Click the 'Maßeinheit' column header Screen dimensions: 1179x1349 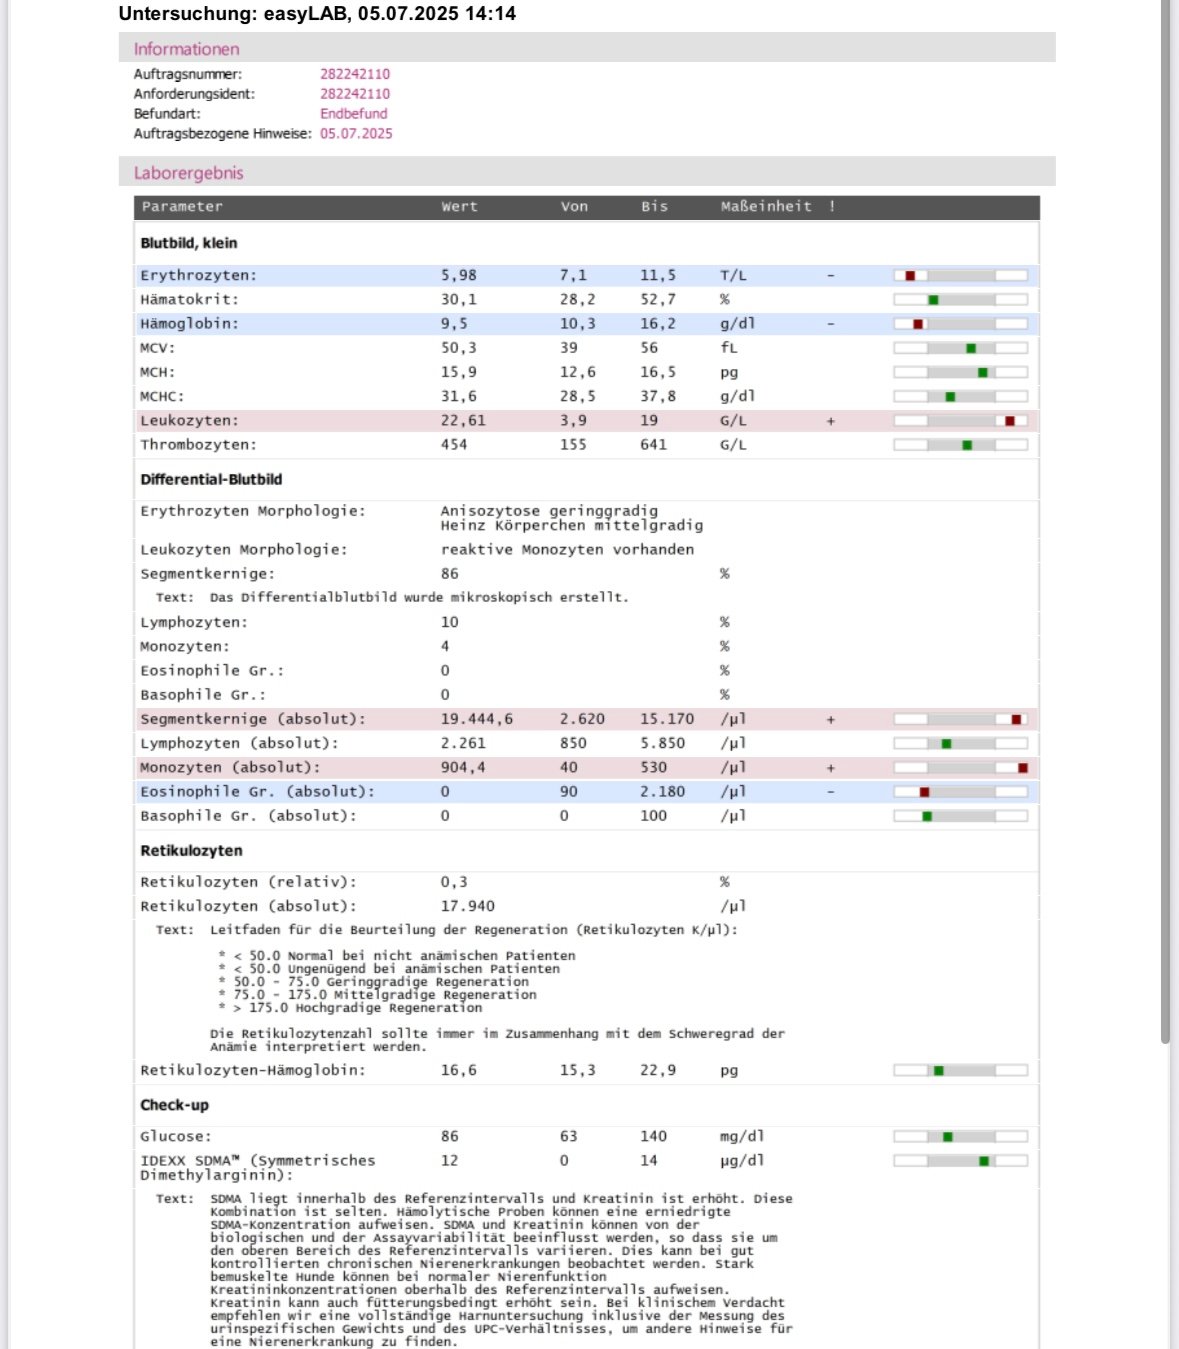pyautogui.click(x=766, y=207)
